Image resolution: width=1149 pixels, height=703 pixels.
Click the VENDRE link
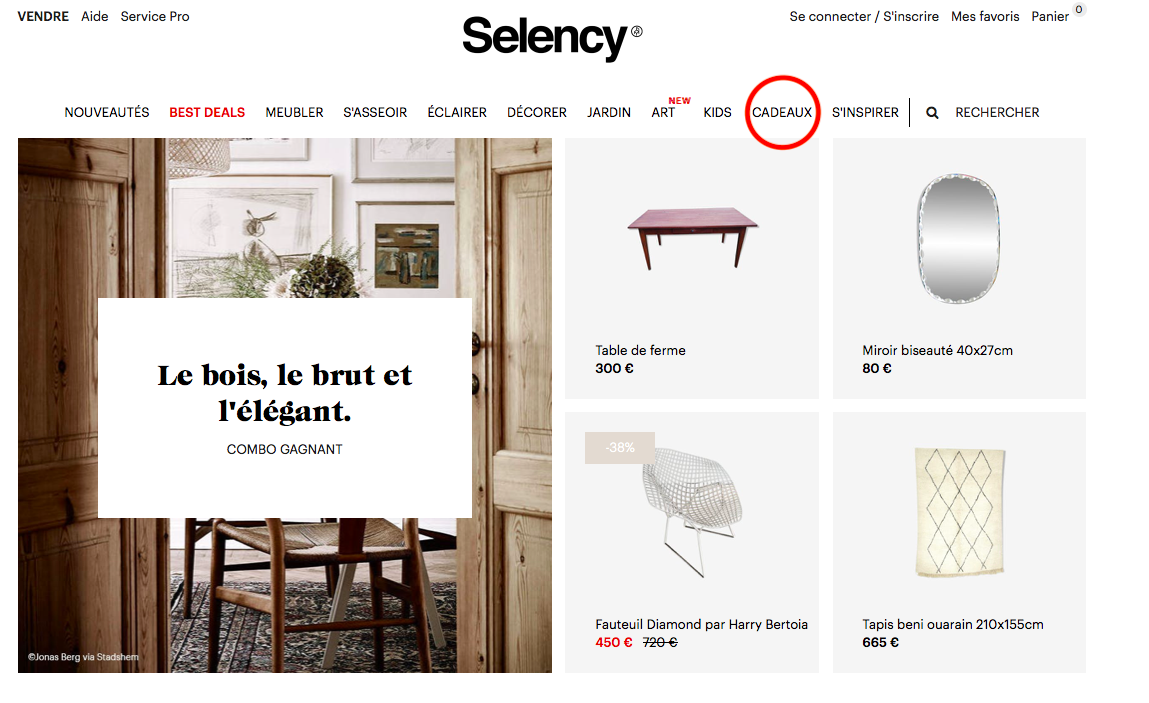point(43,16)
